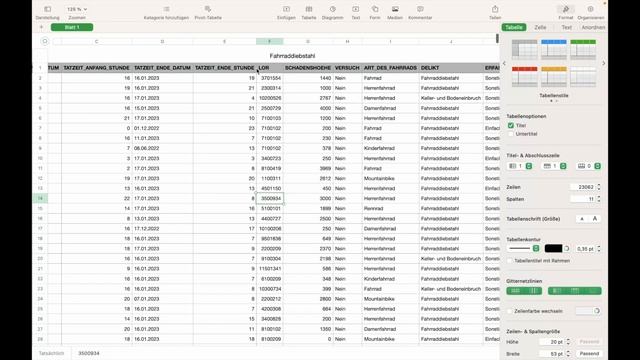The image size is (640, 360).
Task: Click the Organisieren toolbar icon
Action: pyautogui.click(x=590, y=9)
